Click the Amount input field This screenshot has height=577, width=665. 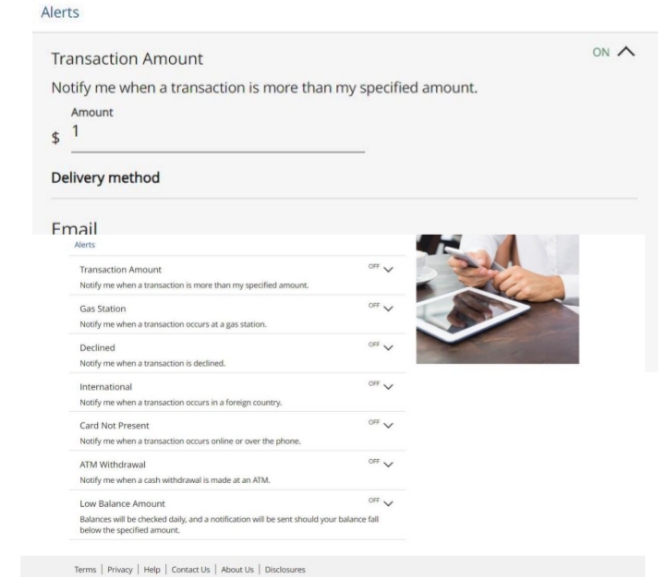(217, 137)
